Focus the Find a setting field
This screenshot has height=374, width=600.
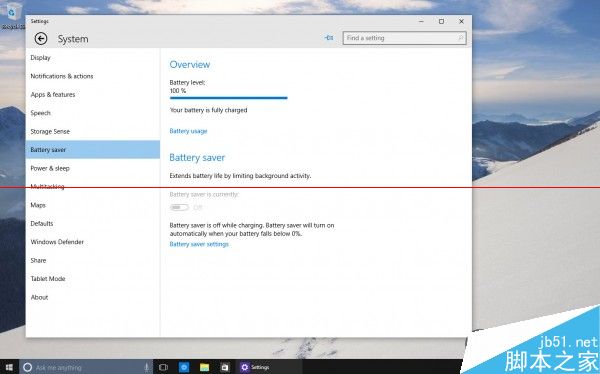click(404, 38)
